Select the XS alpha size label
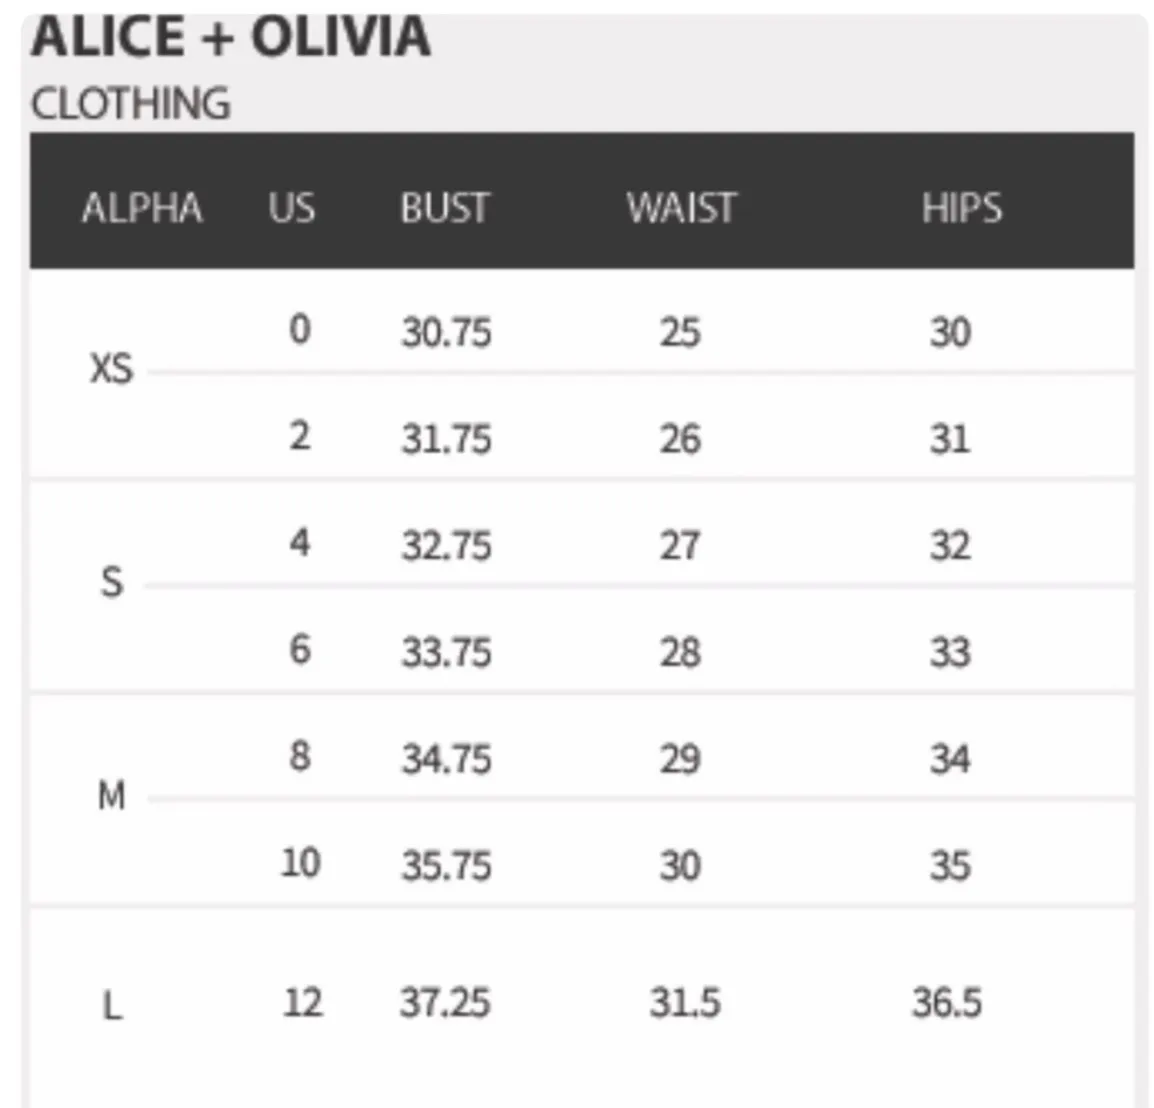 (x=111, y=369)
